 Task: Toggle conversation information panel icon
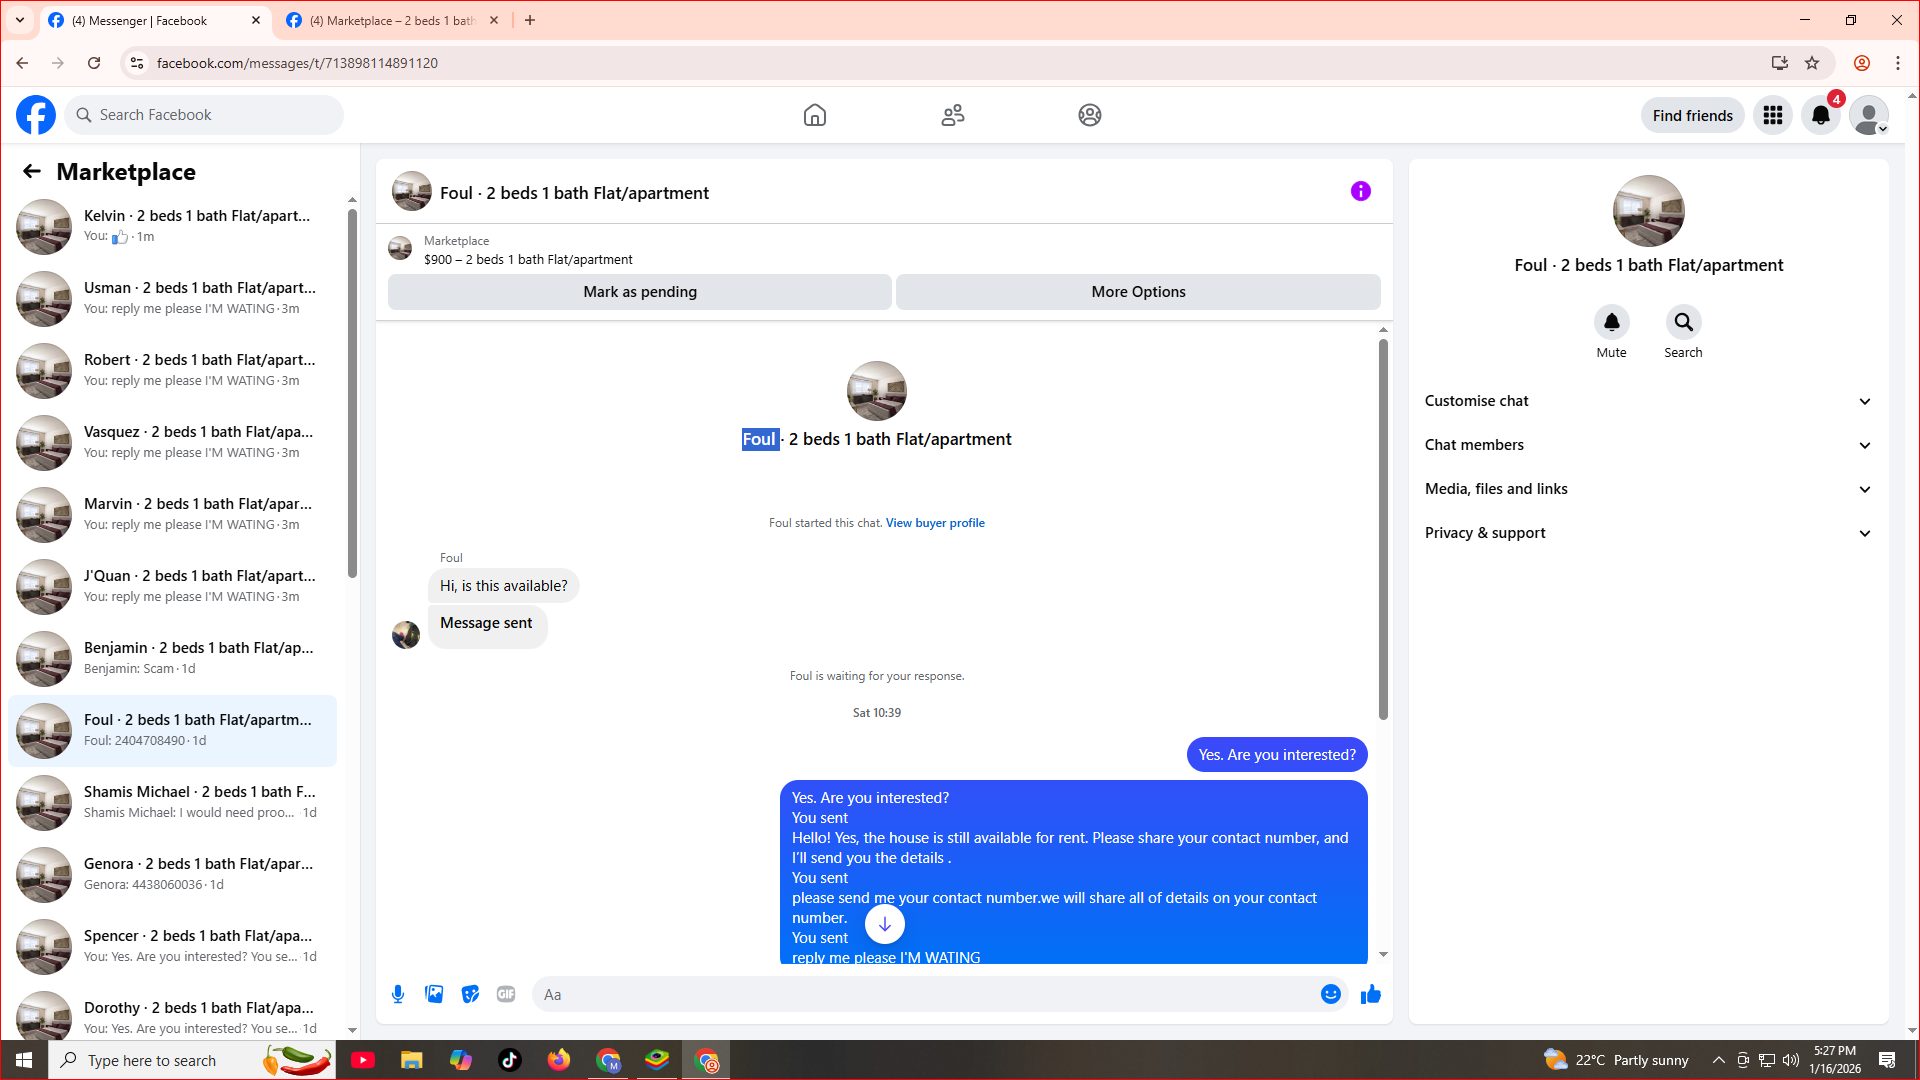pos(1360,191)
